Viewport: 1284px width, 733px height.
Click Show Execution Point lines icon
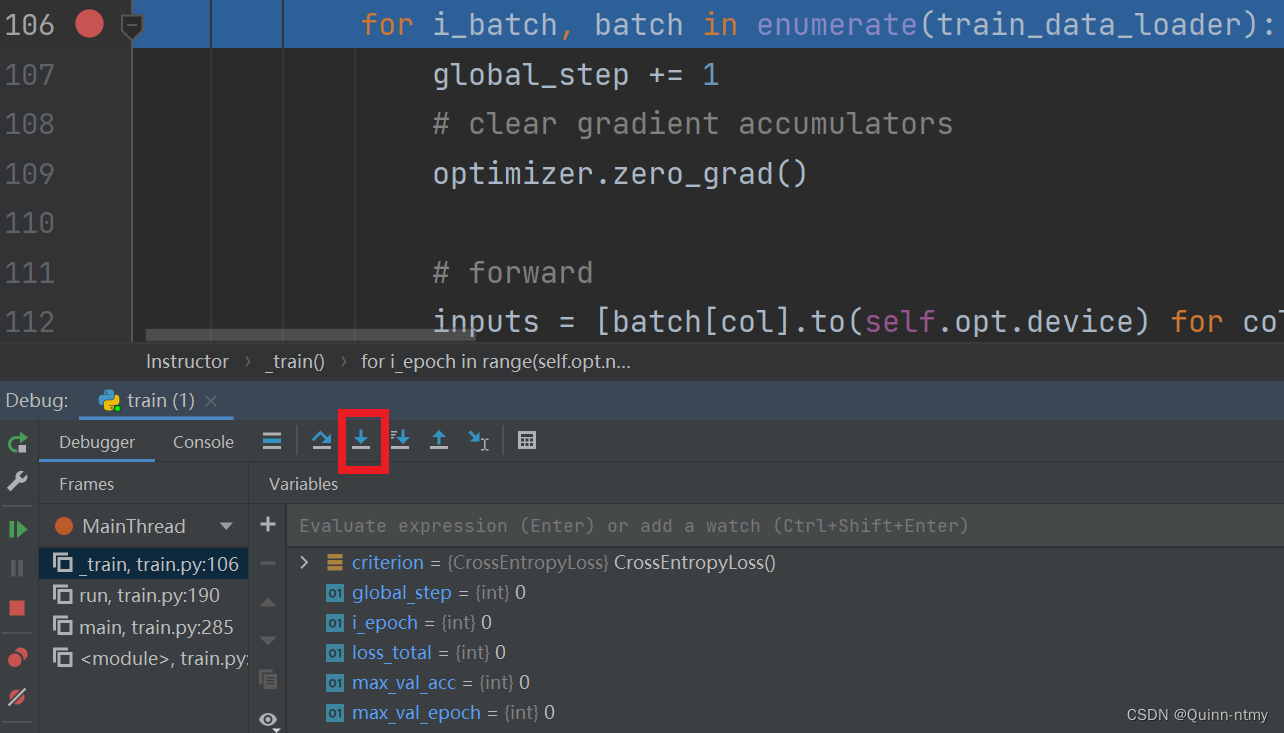coord(272,440)
